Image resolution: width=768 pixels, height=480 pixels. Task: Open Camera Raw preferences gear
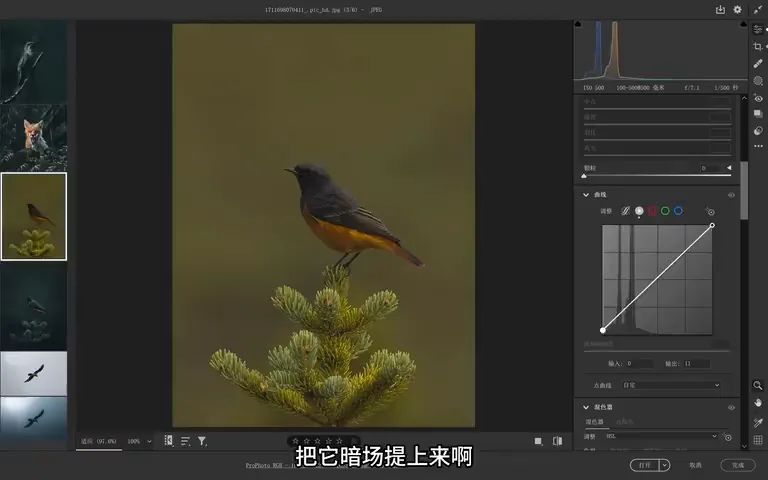[x=737, y=10]
